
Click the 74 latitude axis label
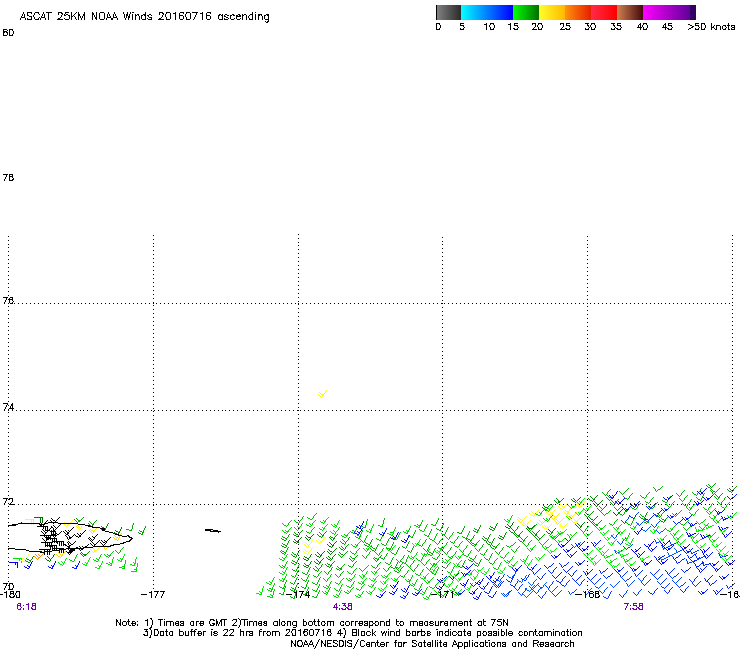point(8,407)
